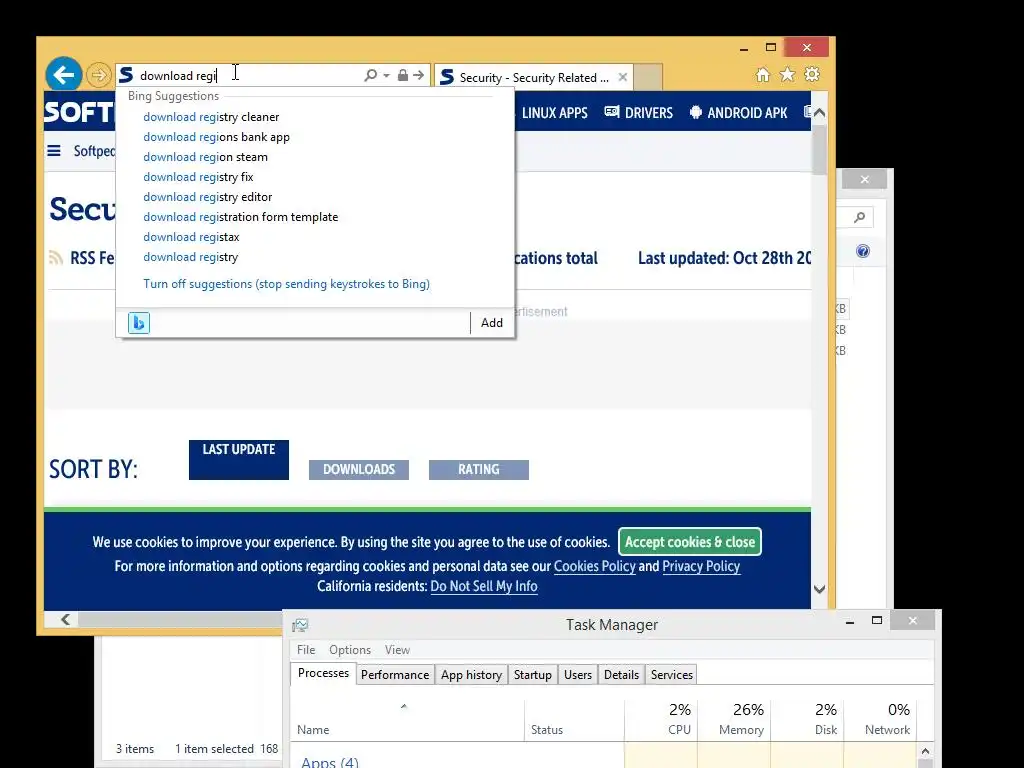The image size is (1024, 768).
Task: Click the magnifier search icon in address bar
Action: (x=370, y=75)
